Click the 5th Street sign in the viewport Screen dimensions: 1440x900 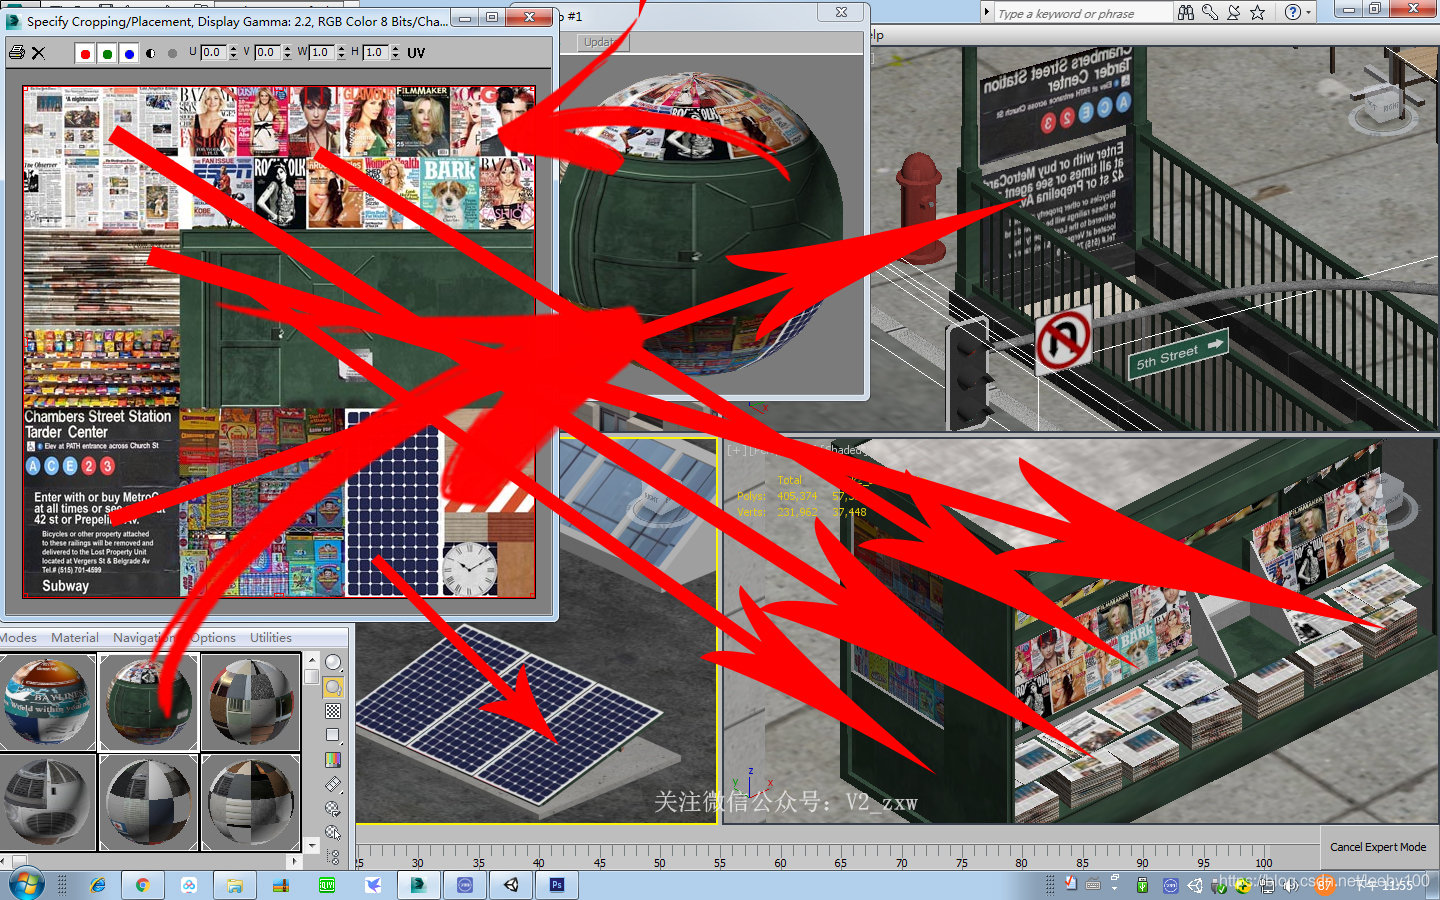pos(1177,354)
